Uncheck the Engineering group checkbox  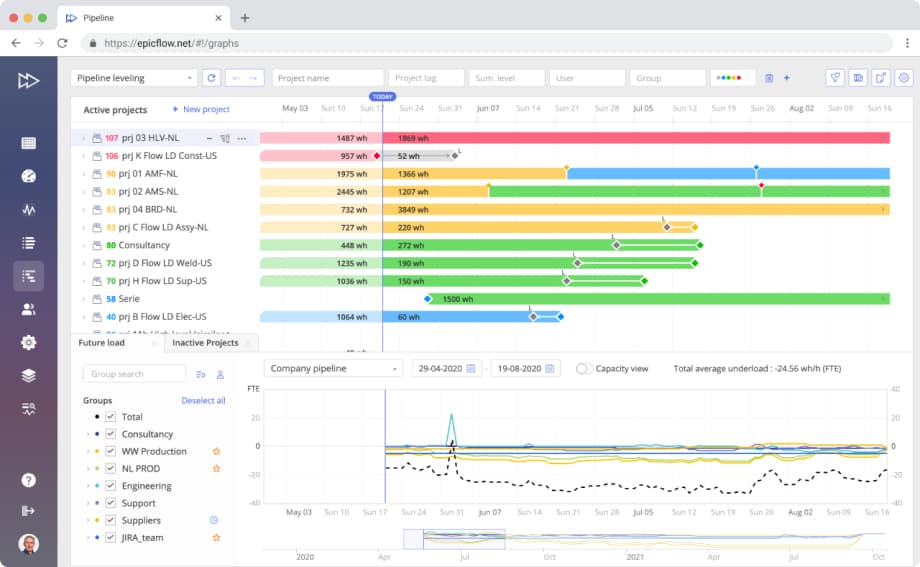(111, 486)
